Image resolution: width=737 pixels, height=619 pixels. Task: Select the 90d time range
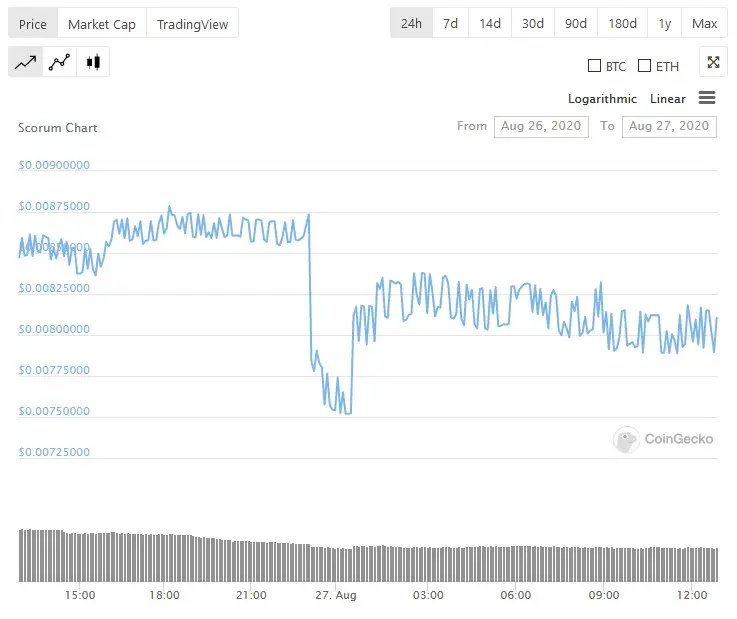coord(576,23)
